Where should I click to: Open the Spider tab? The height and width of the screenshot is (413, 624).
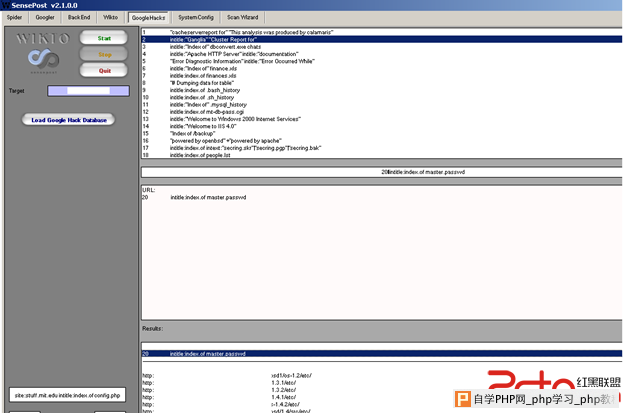point(15,18)
